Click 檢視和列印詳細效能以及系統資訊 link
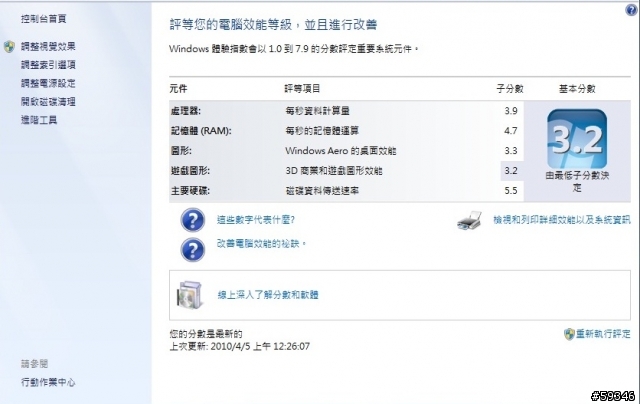The height and width of the screenshot is (404, 640). [562, 220]
